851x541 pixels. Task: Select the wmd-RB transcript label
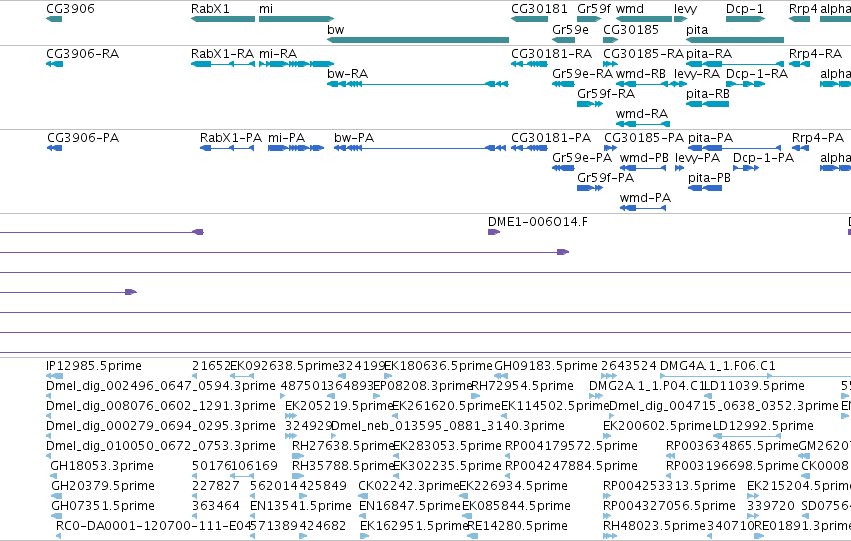640,73
